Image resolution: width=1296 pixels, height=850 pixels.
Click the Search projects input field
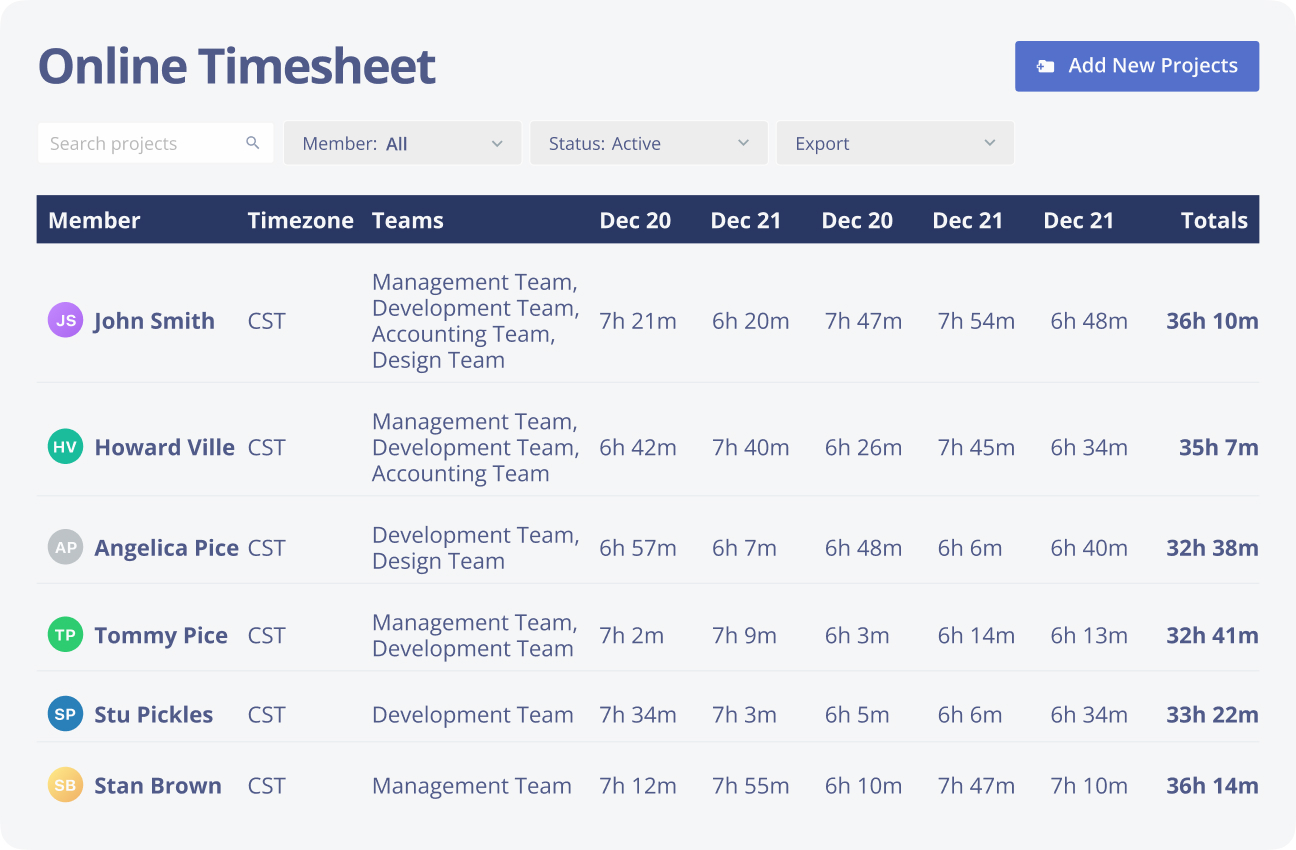pyautogui.click(x=140, y=143)
